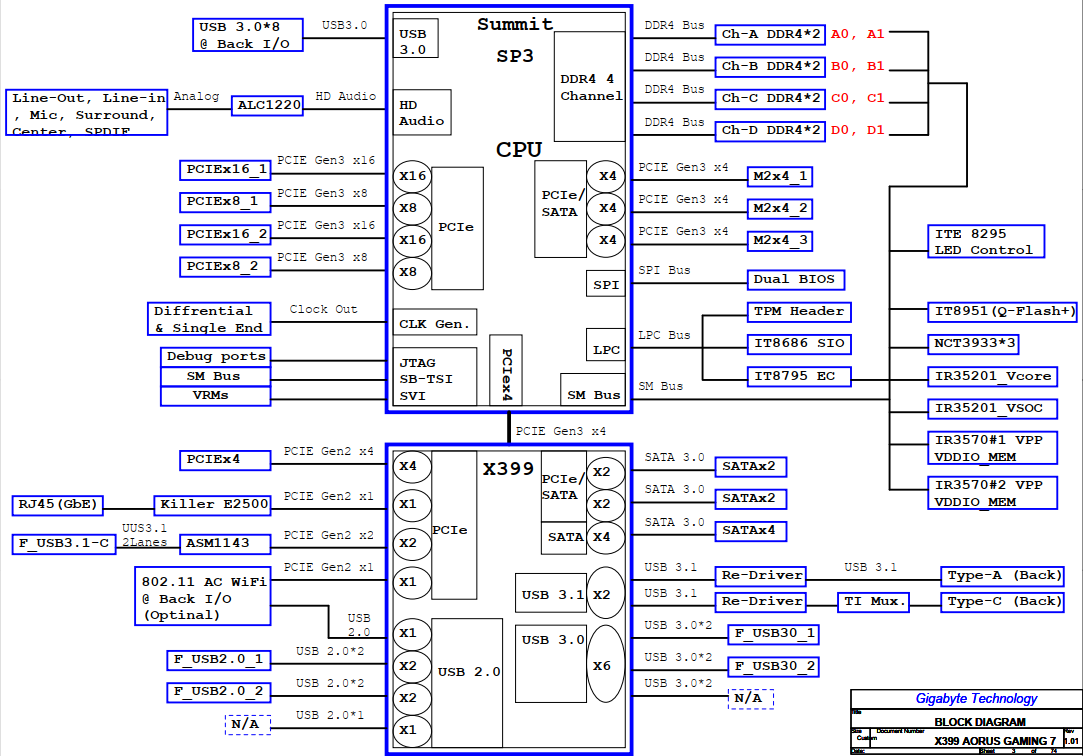Select the SPI block inside CPU

coord(605,283)
